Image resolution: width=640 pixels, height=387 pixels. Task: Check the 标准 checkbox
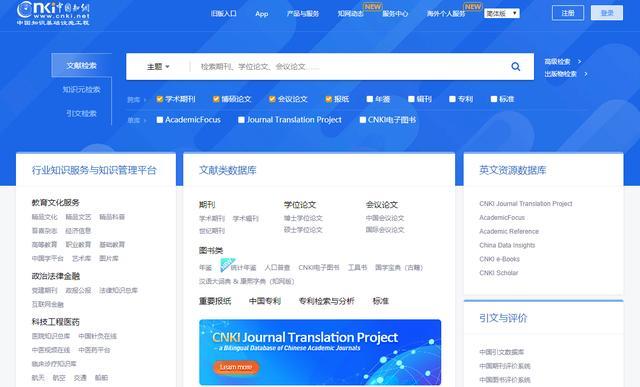[494, 99]
